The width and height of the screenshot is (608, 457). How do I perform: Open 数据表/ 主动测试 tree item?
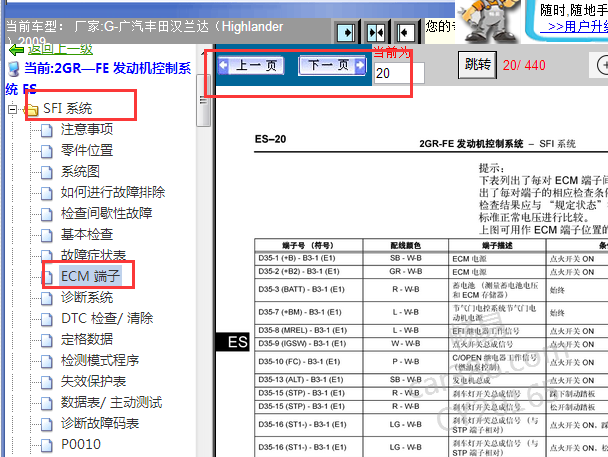click(x=111, y=402)
